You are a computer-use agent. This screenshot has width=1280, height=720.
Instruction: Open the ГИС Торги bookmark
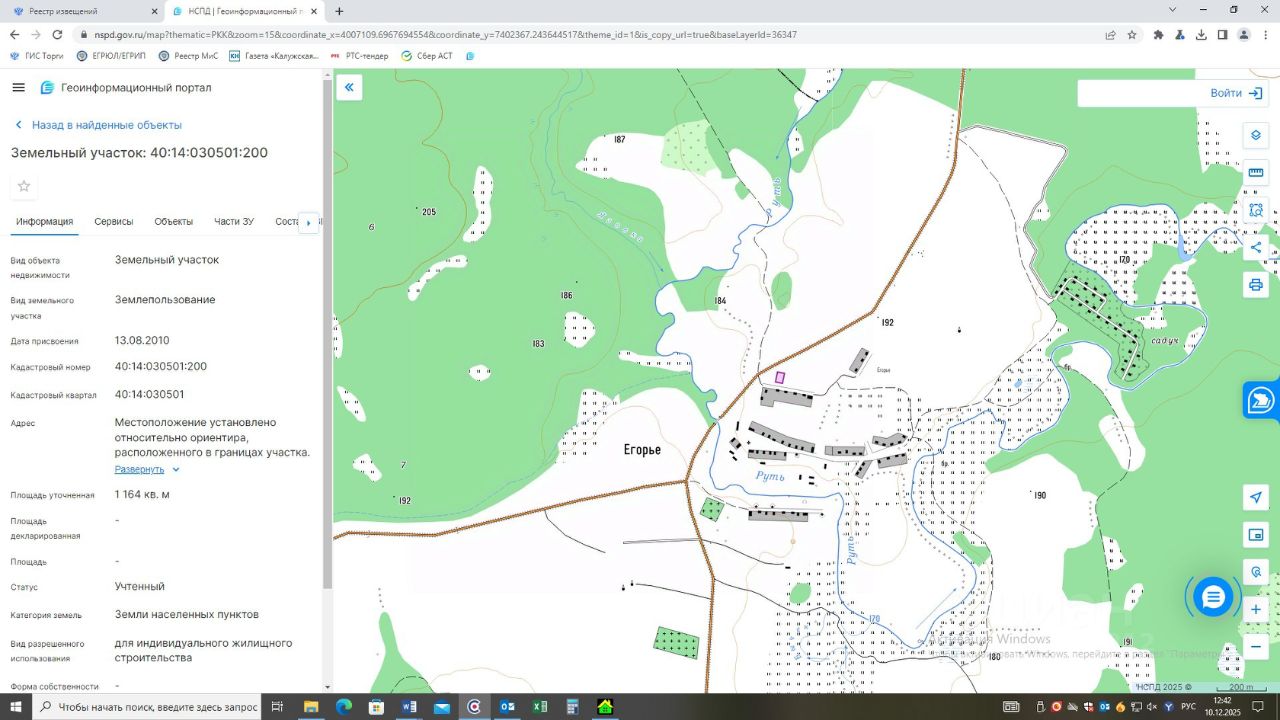coord(37,56)
